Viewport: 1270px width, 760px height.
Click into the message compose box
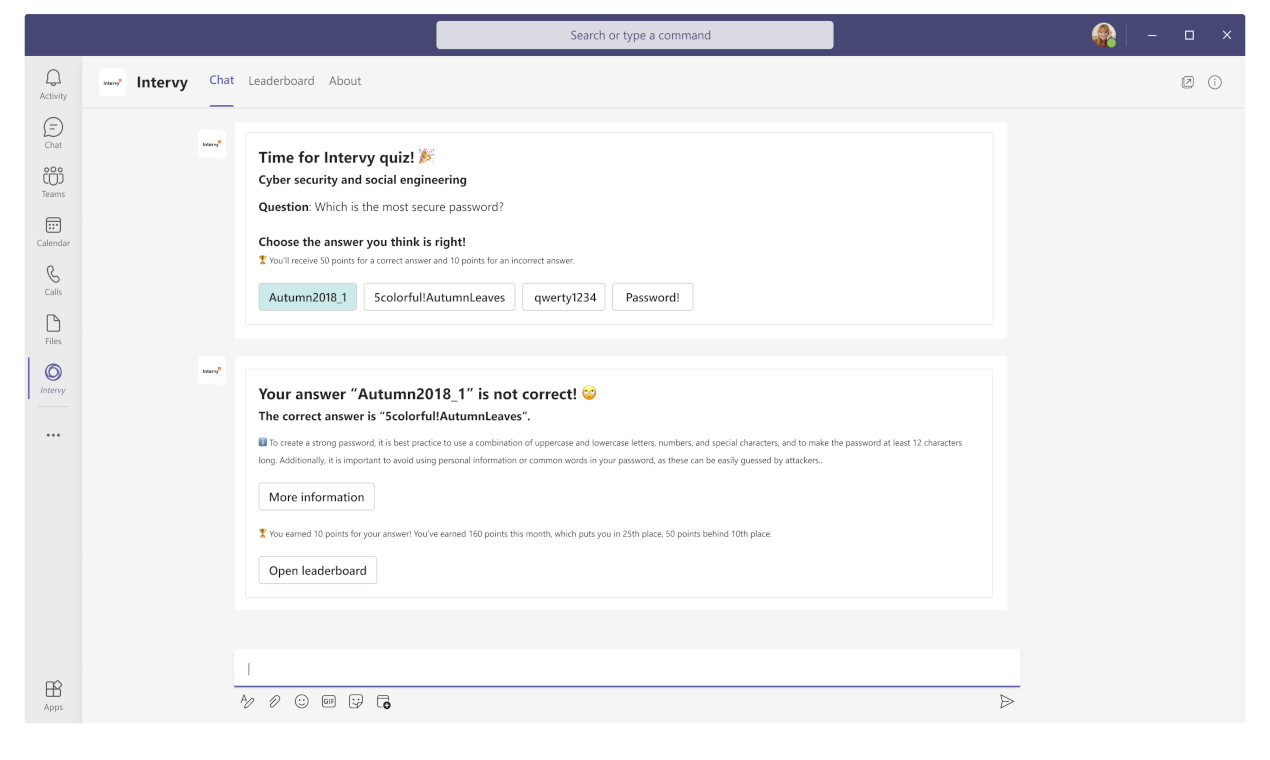(x=627, y=668)
